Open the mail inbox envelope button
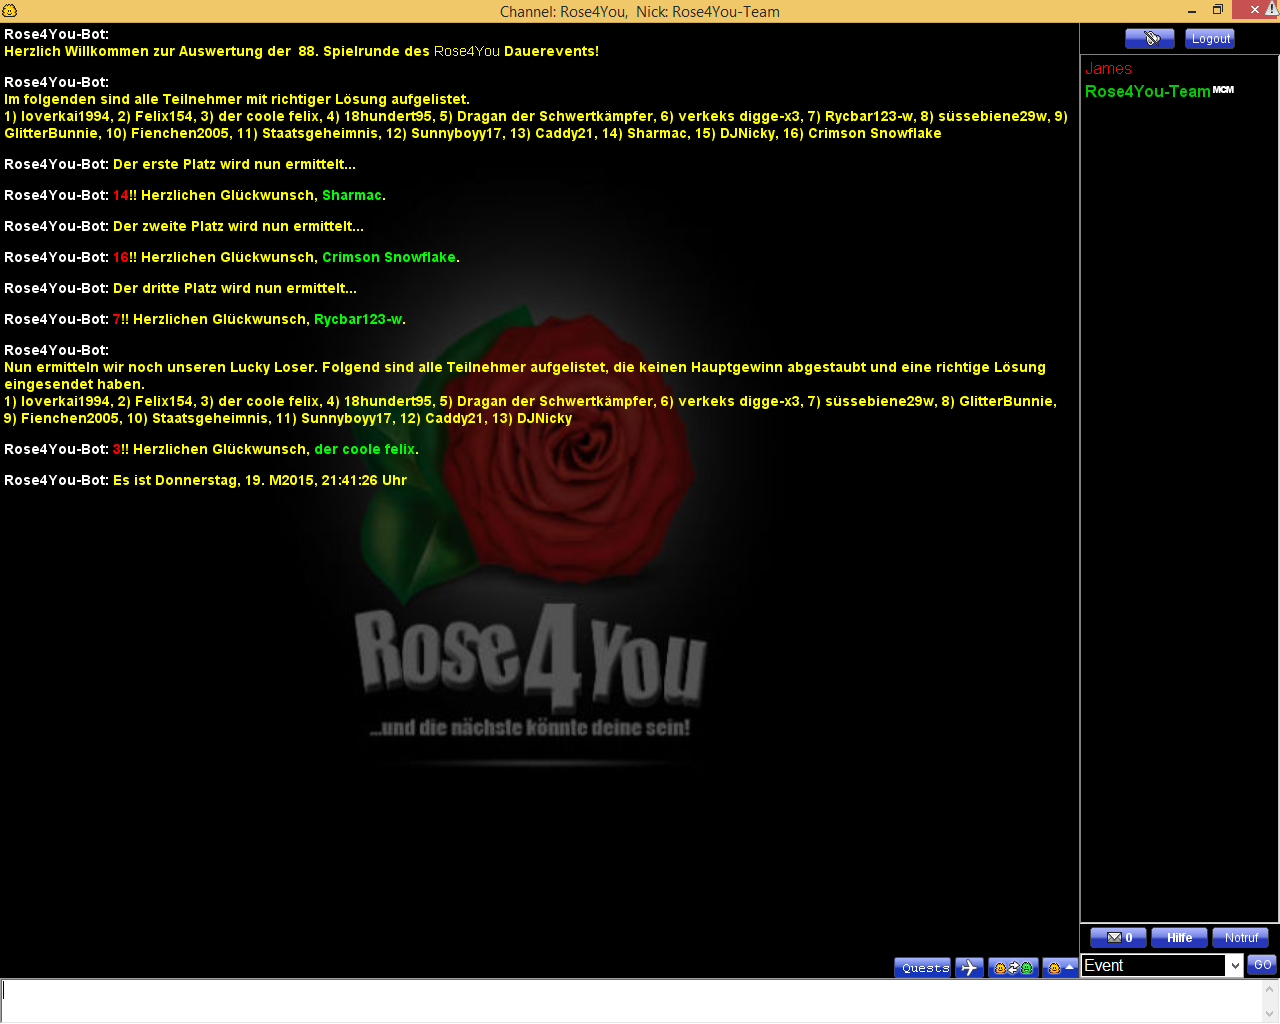This screenshot has width=1280, height=1024. (x=1118, y=938)
